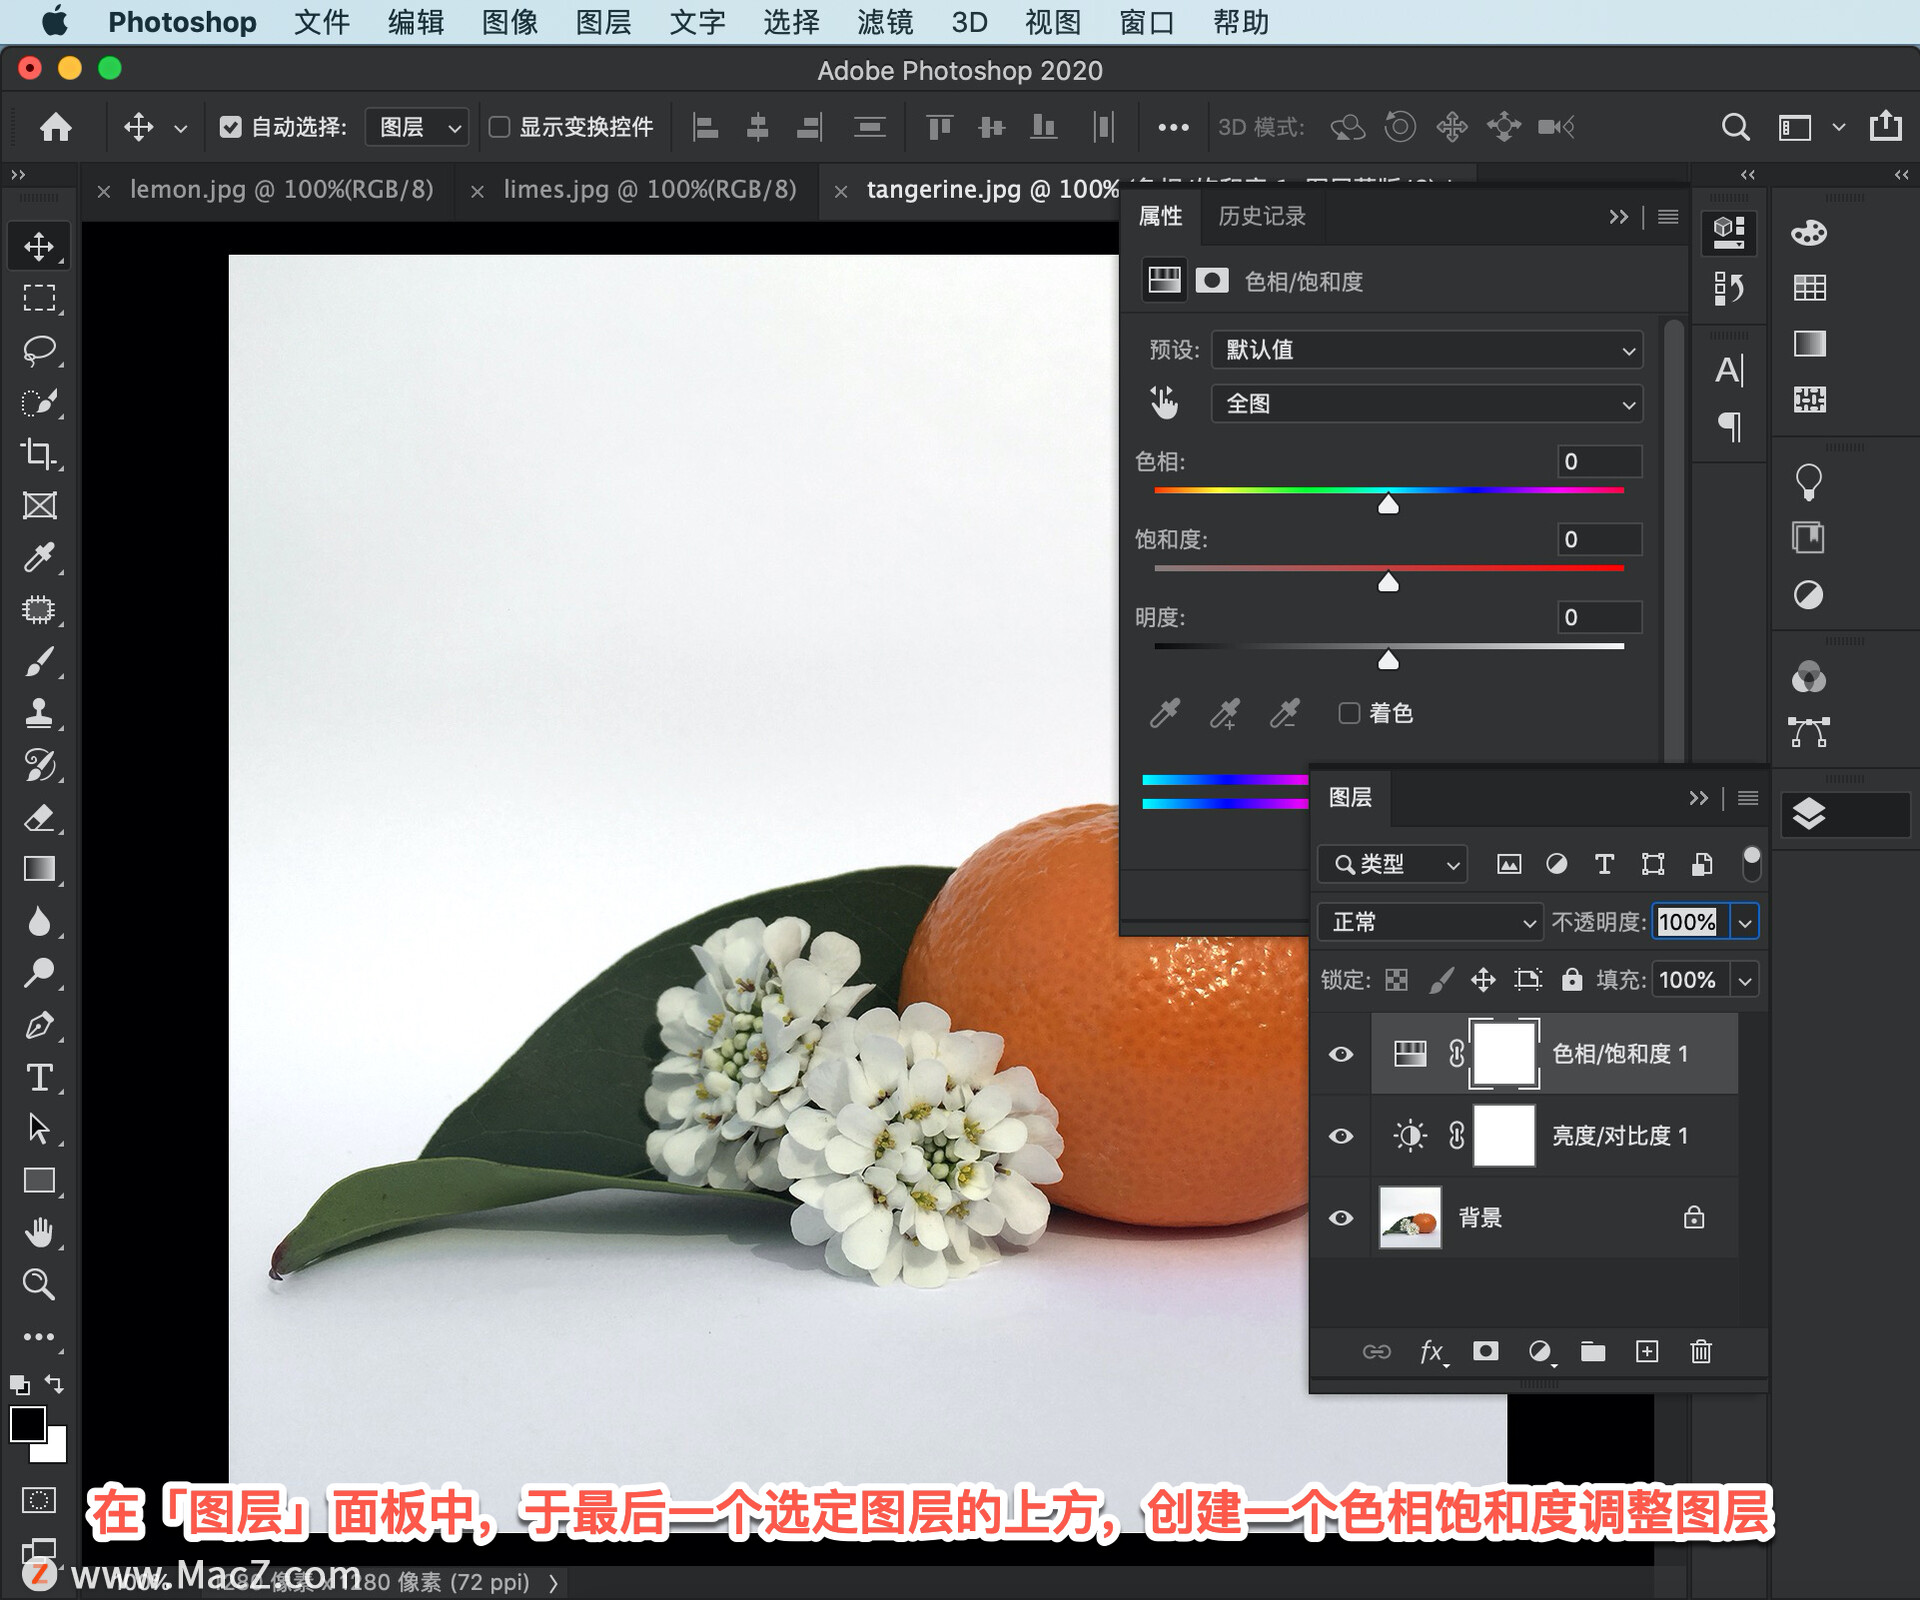Viewport: 1920px width, 1600px height.
Task: Click the add layer mask icon
Action: (1486, 1352)
